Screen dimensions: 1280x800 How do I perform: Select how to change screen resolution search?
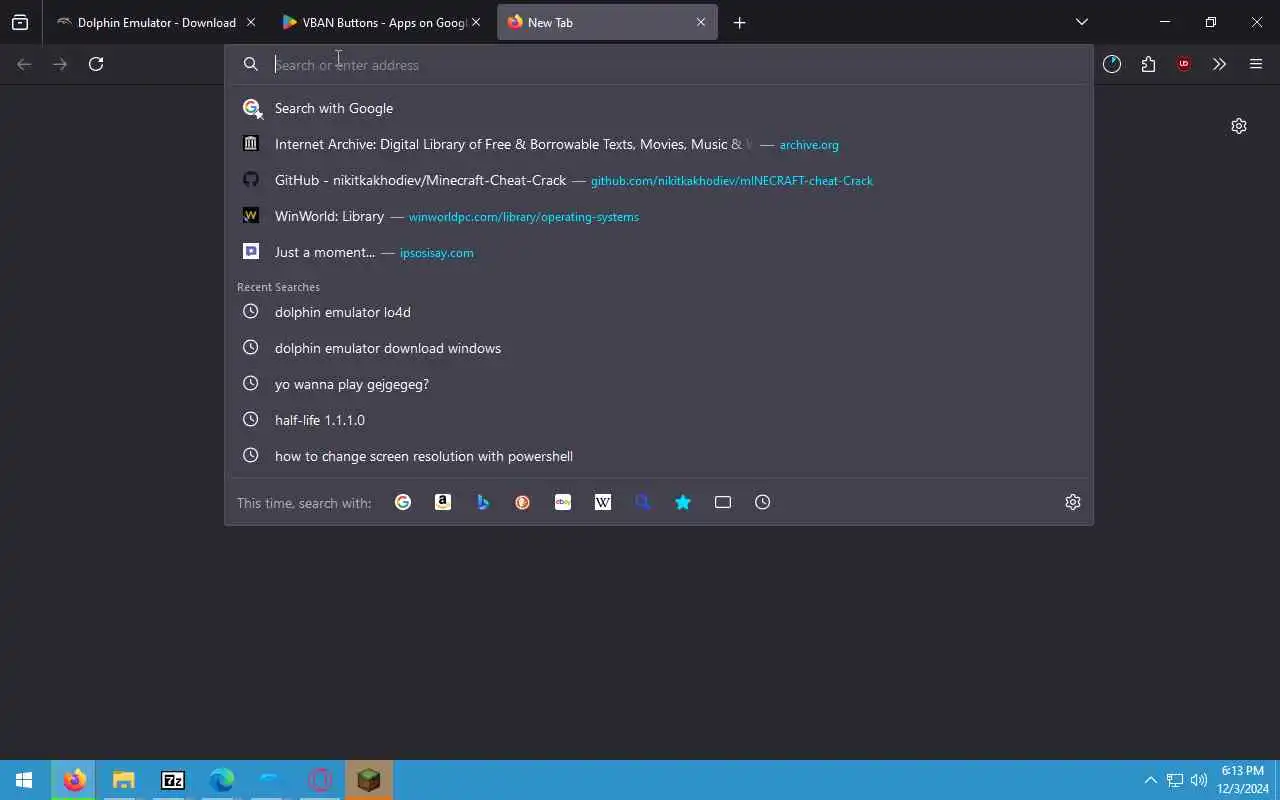click(660, 456)
